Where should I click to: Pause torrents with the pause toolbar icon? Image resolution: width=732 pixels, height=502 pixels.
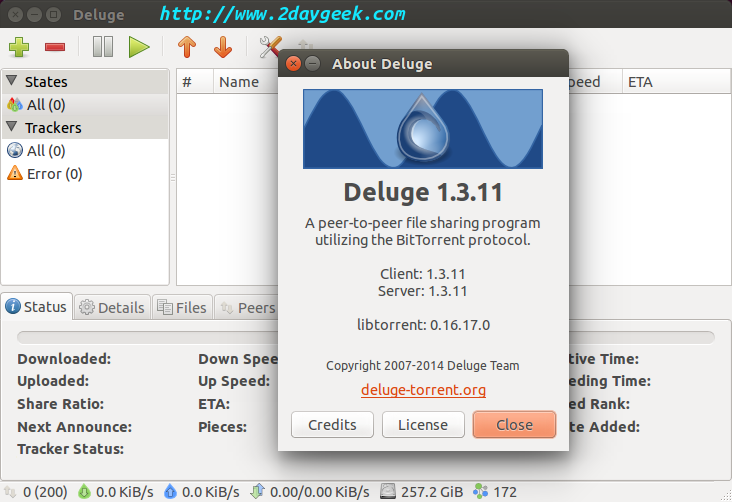103,47
